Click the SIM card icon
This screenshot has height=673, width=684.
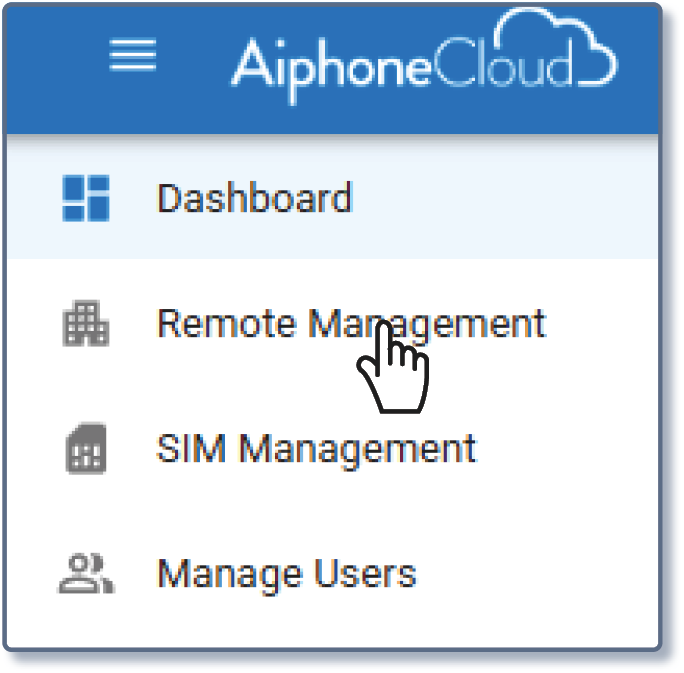coord(85,450)
